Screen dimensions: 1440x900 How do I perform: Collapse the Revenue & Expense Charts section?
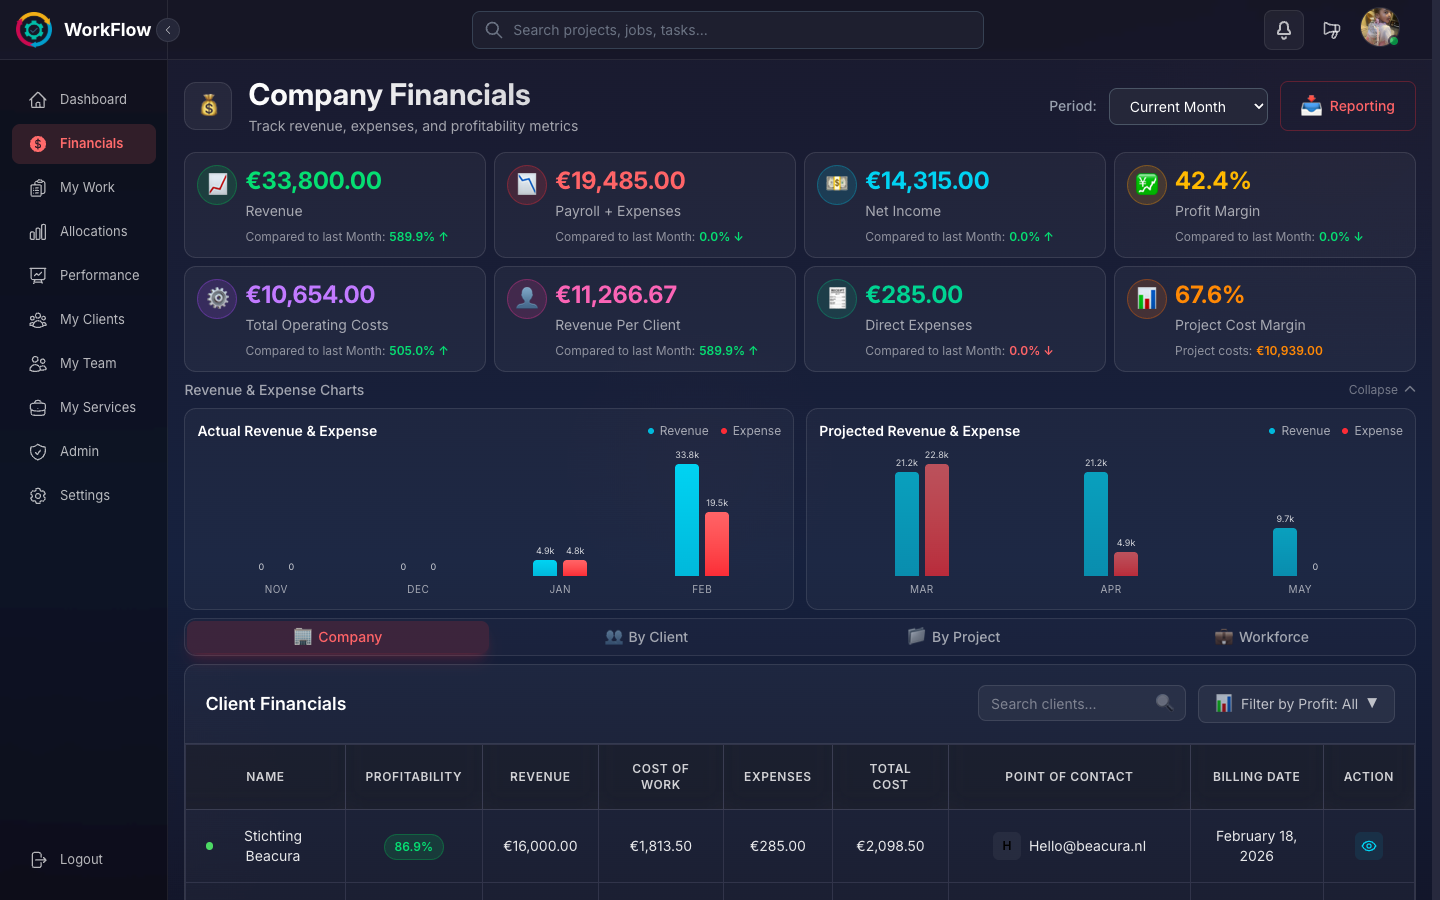[x=1381, y=390]
